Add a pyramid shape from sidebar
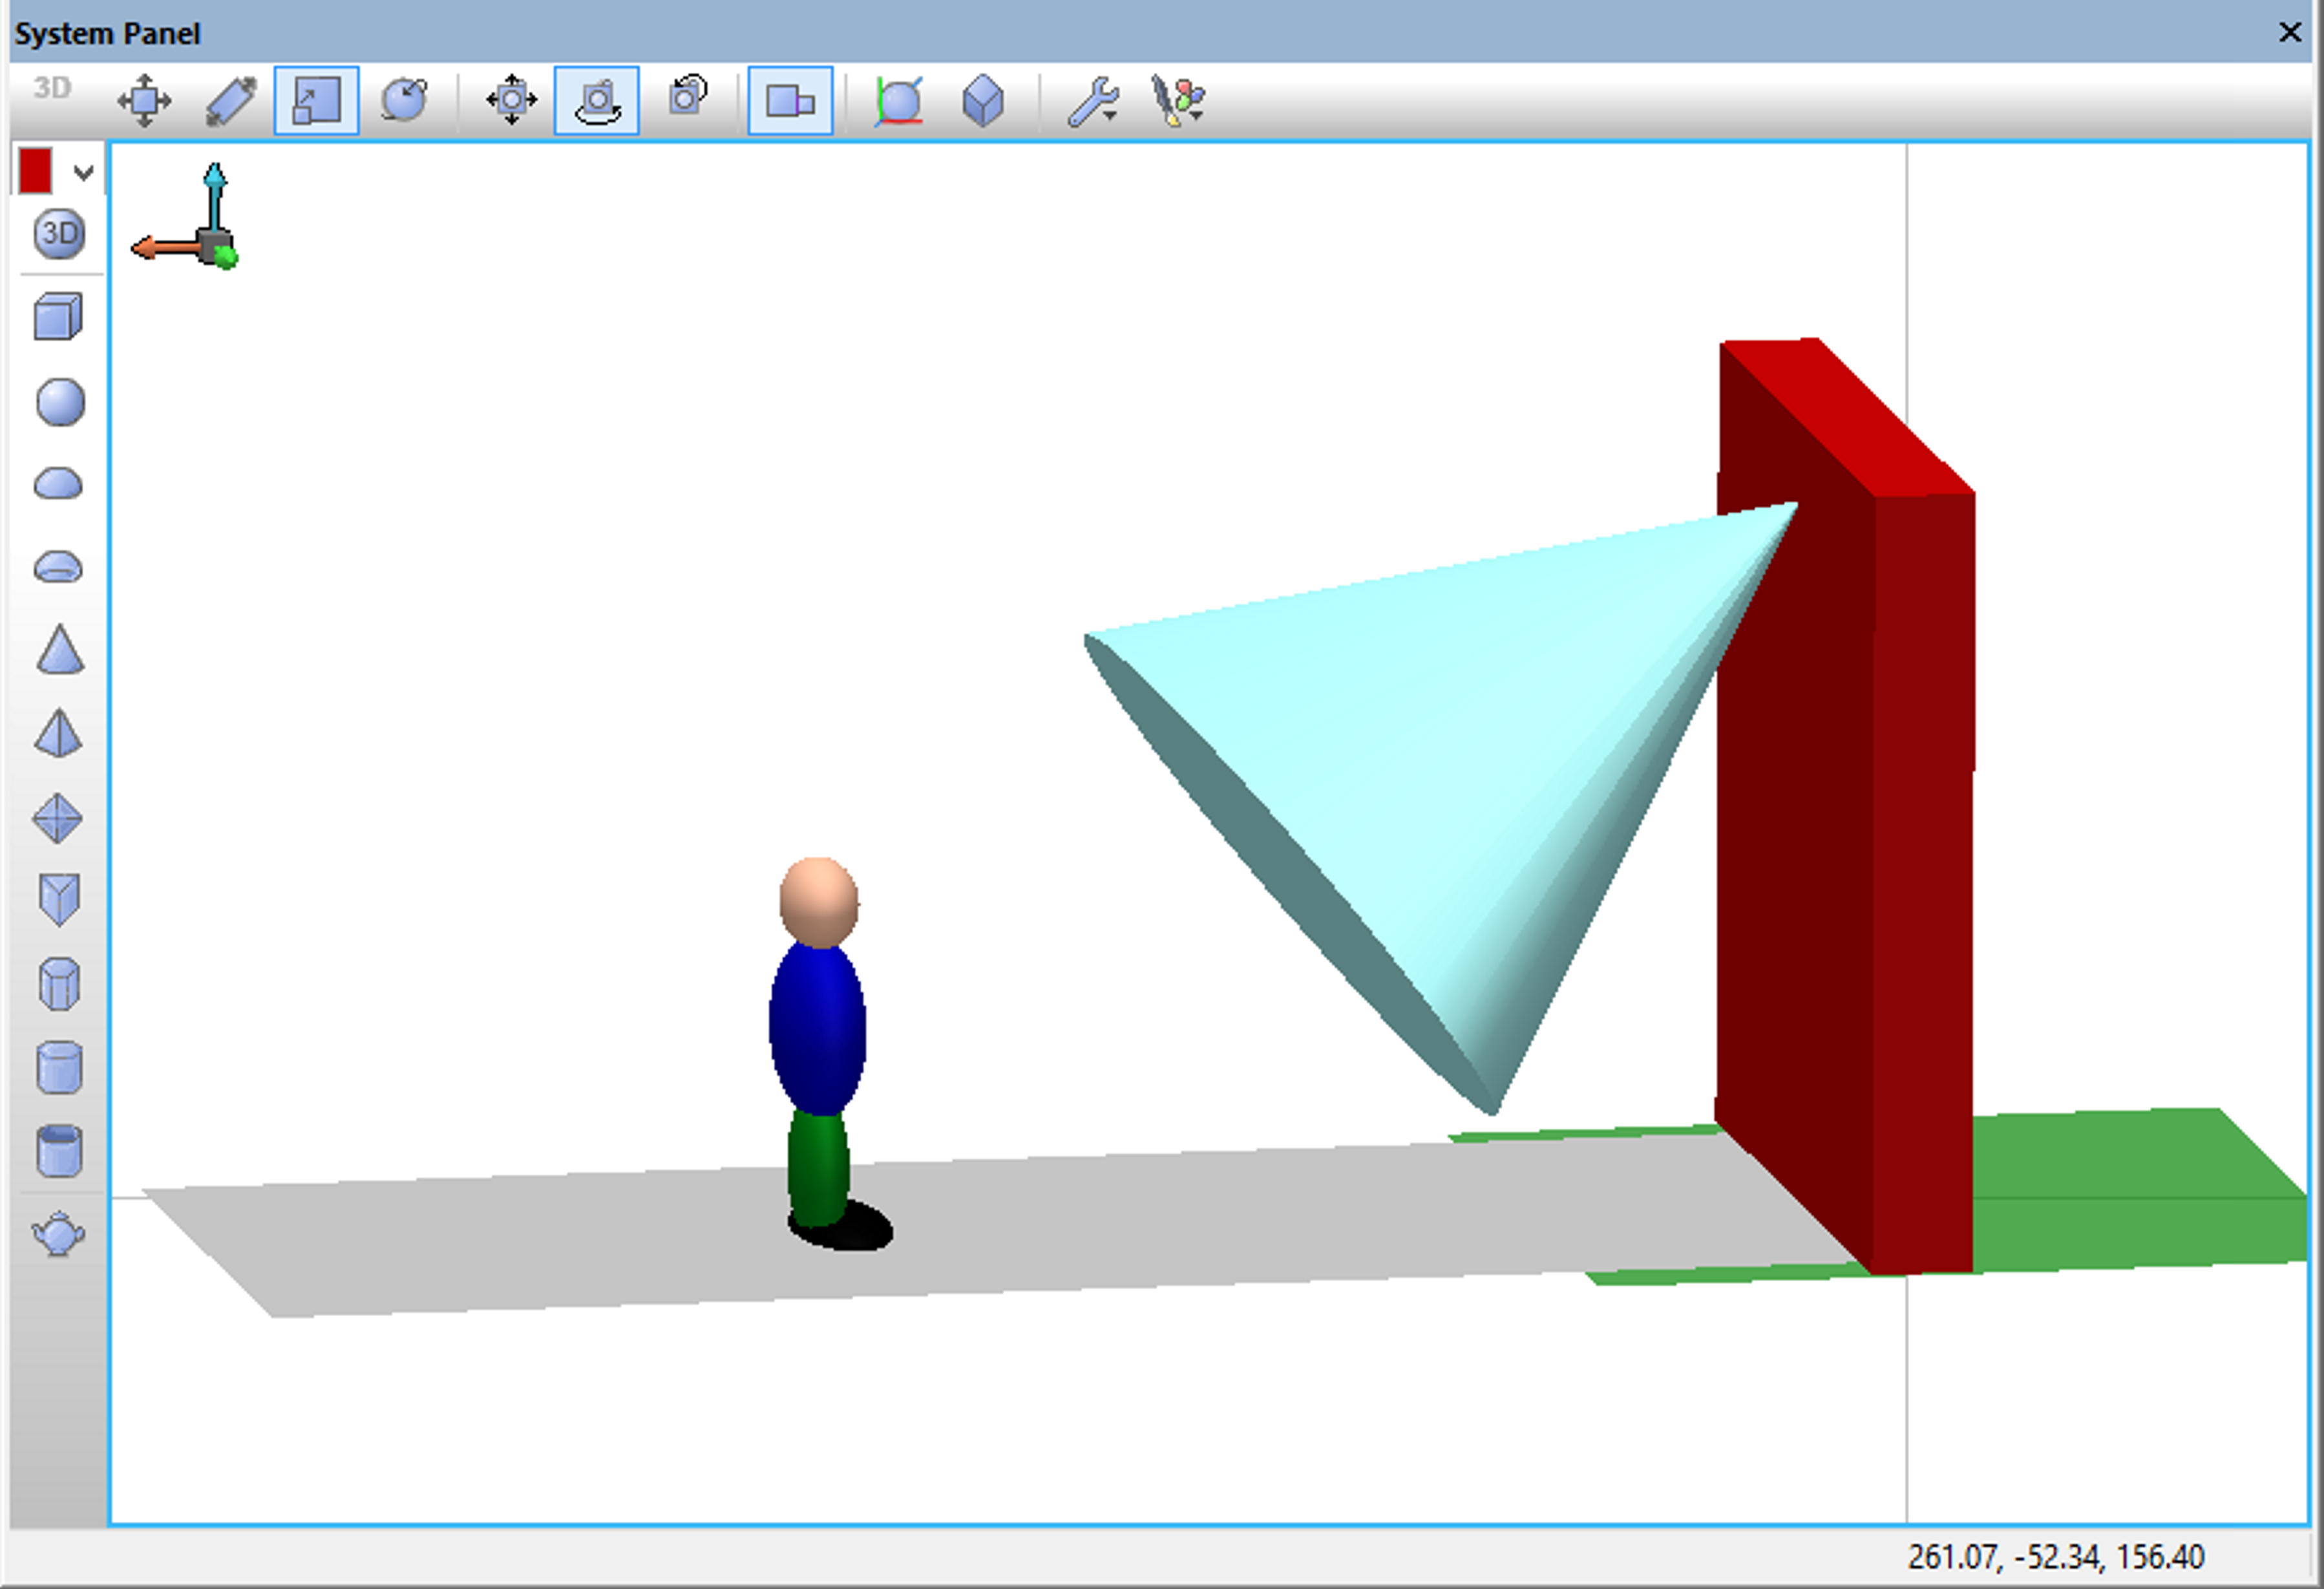This screenshot has width=2324, height=1589. (x=58, y=734)
